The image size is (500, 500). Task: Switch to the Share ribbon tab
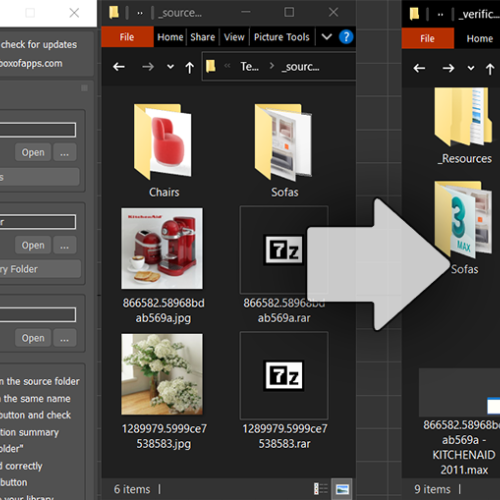click(202, 37)
